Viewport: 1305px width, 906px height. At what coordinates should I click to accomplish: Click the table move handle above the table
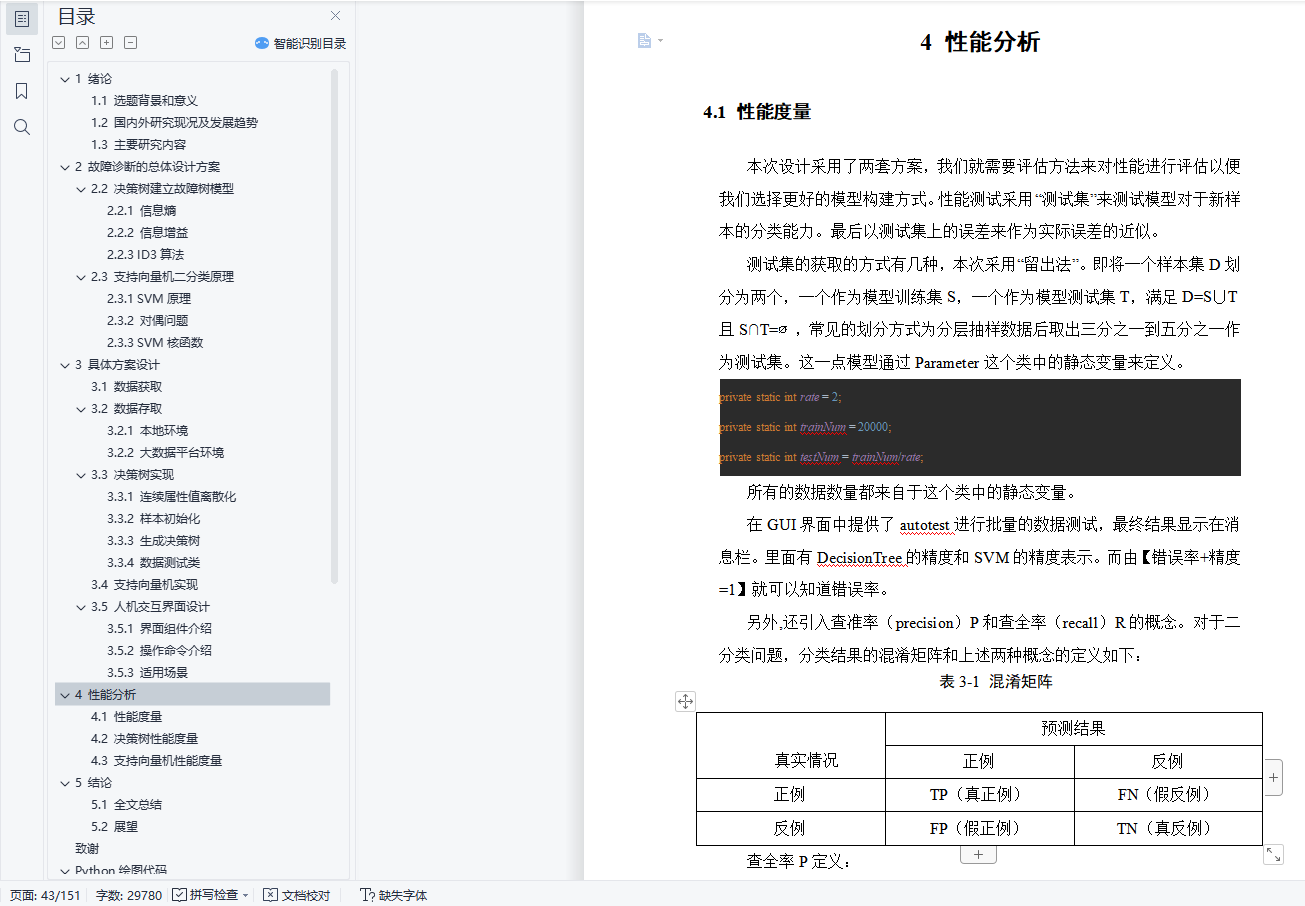(x=685, y=701)
